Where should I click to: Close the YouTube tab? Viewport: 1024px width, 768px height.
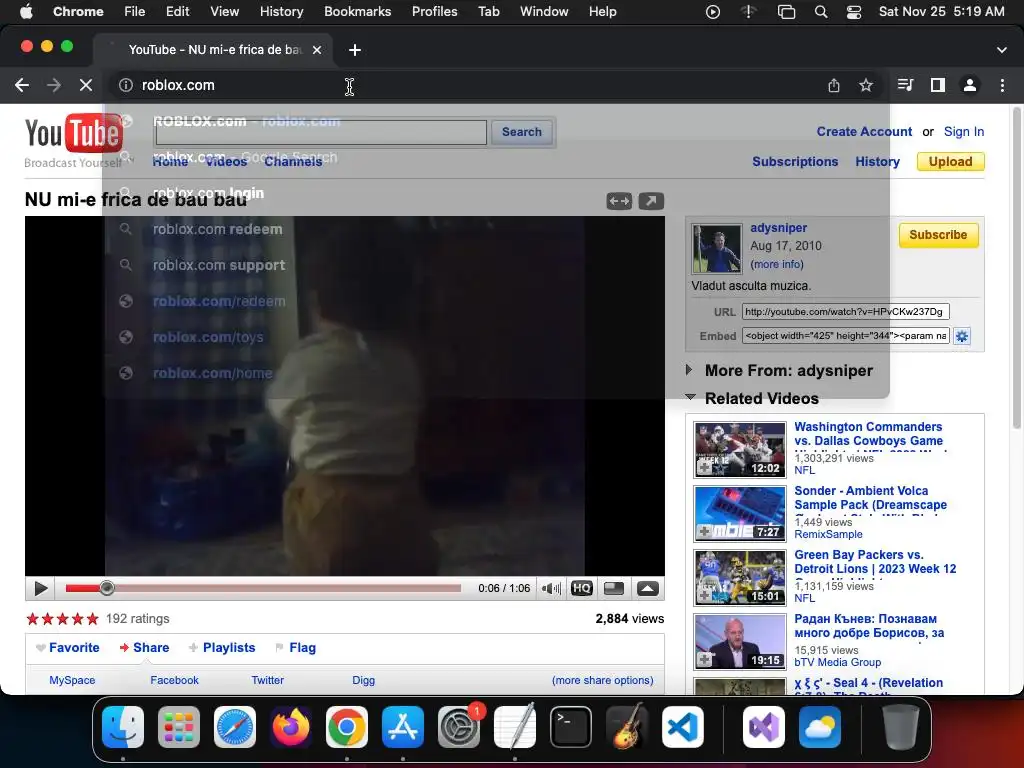click(x=317, y=50)
